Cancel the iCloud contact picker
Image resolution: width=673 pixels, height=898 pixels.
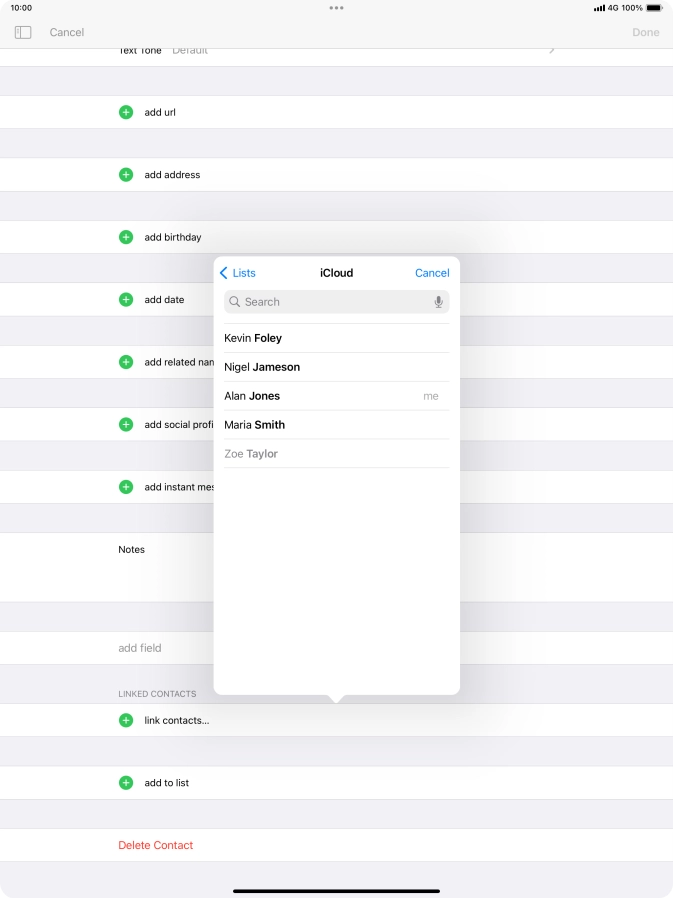point(432,273)
